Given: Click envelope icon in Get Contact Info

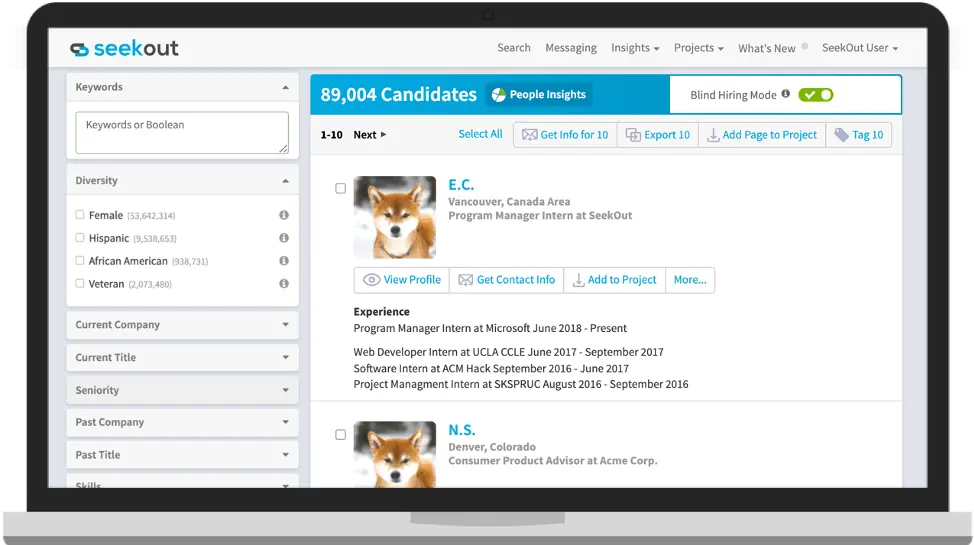Looking at the screenshot, I should click(x=465, y=280).
